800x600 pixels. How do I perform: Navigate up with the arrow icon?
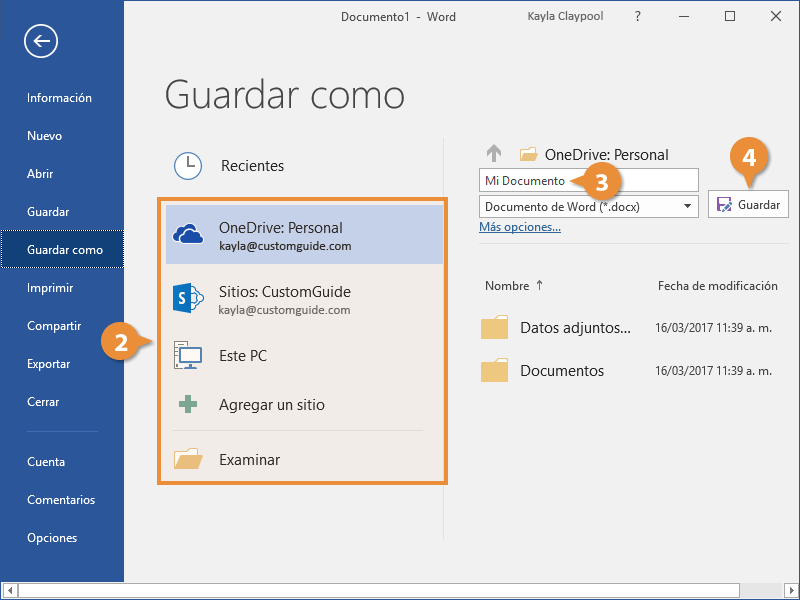tap(494, 153)
